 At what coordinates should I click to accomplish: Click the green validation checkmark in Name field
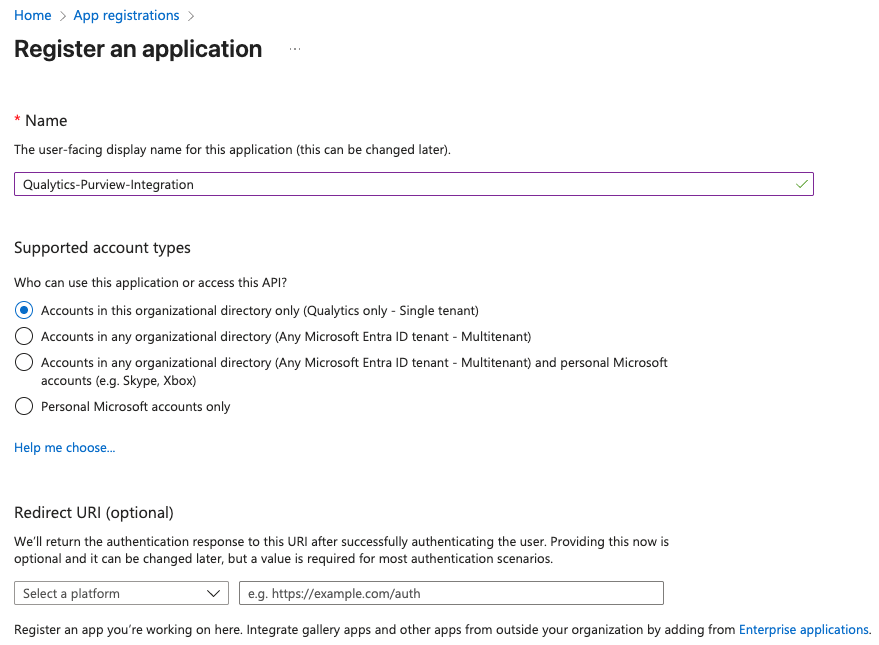(799, 184)
